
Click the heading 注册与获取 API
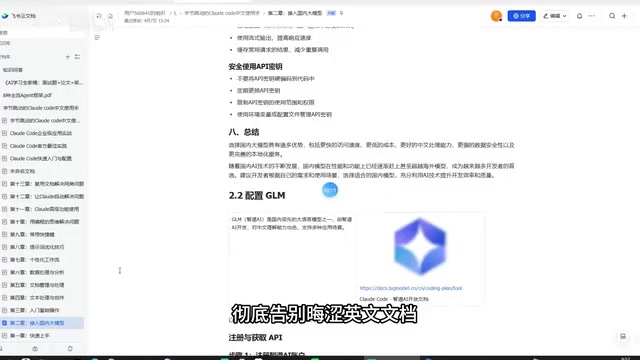coord(256,338)
